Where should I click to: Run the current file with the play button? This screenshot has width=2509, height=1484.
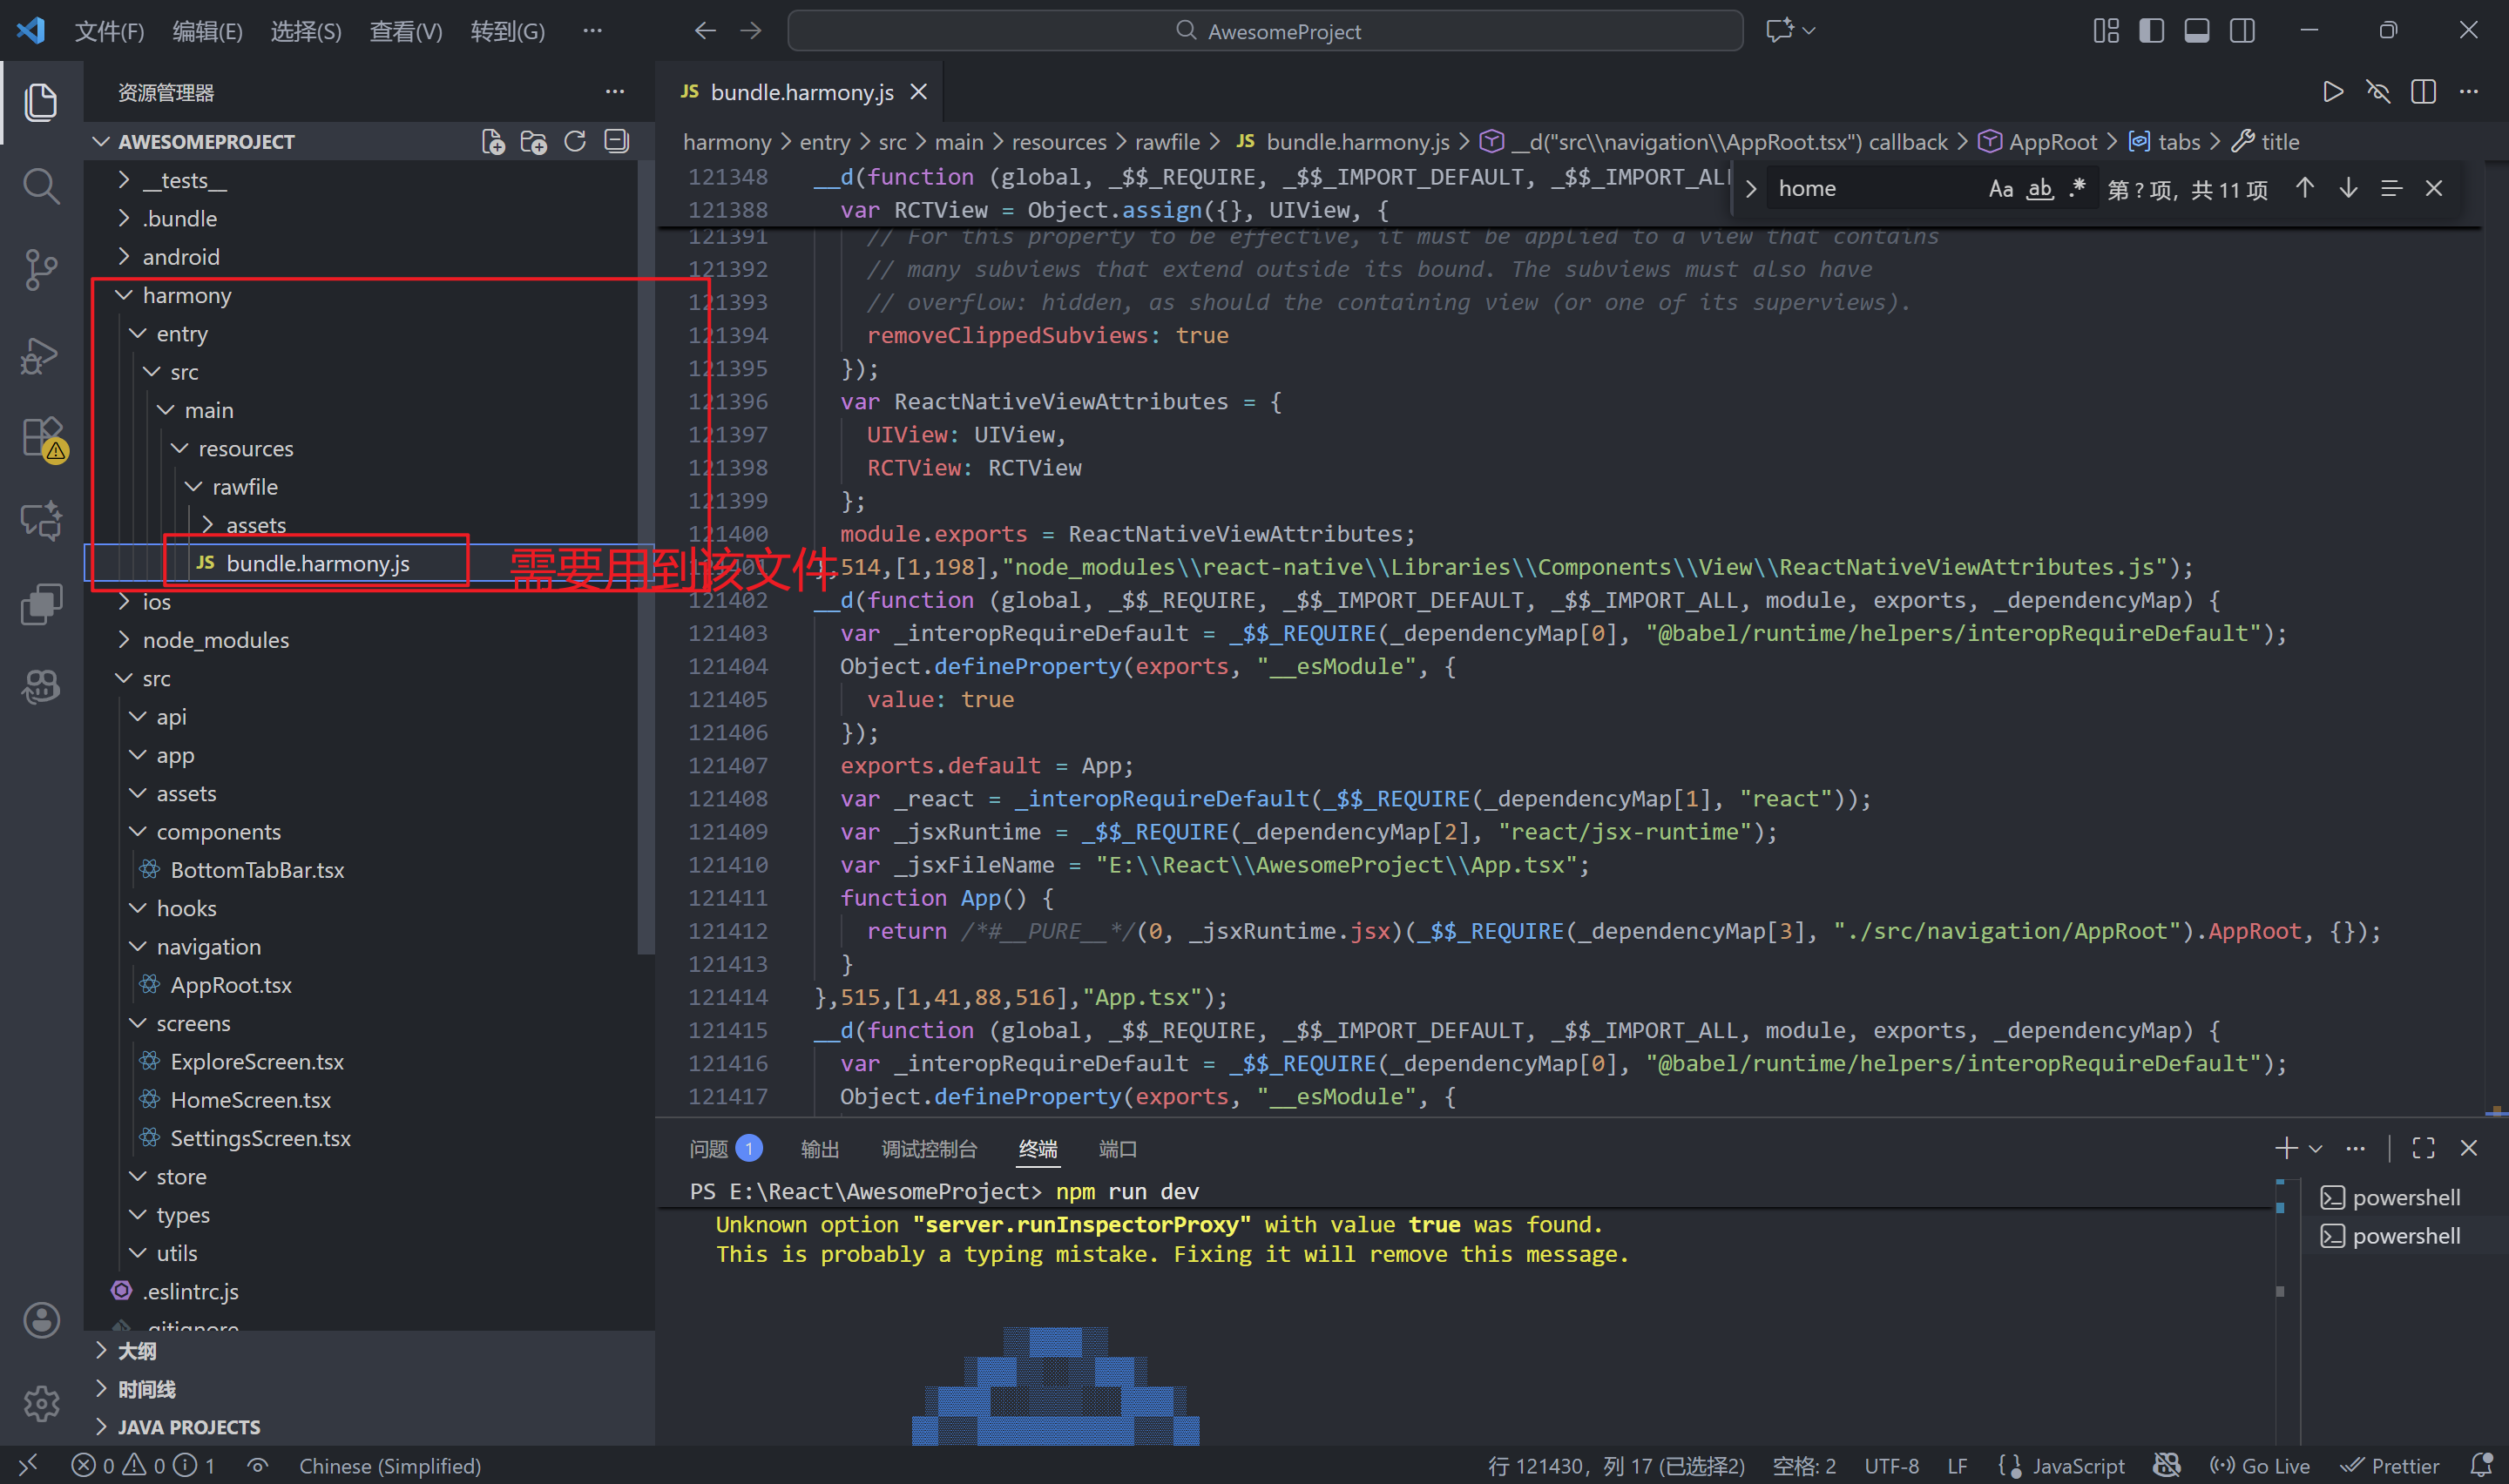tap(2332, 91)
